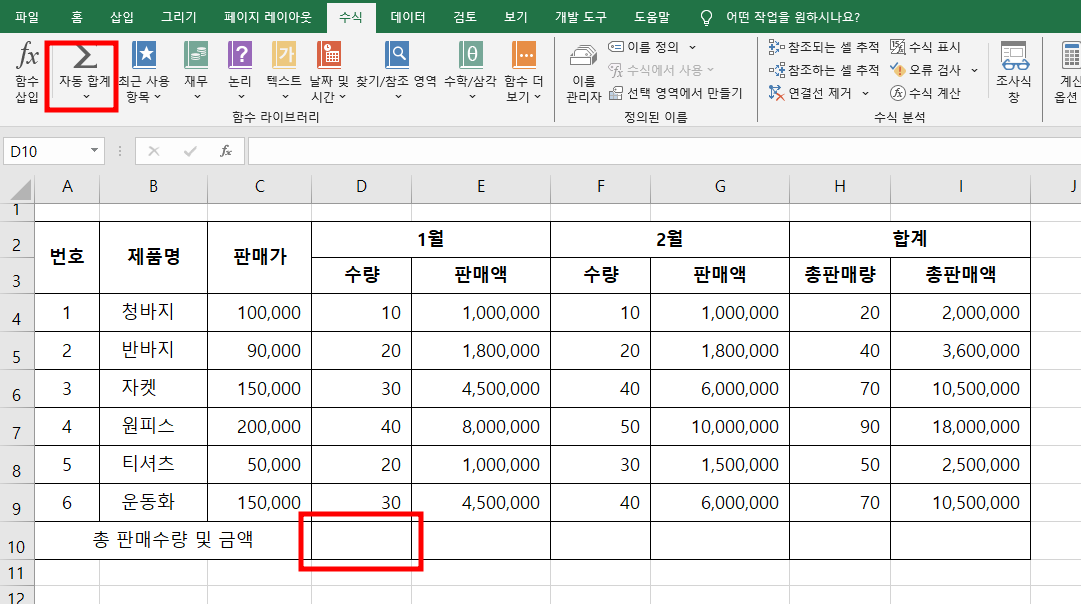1081x604 pixels.
Task: Click the confirm checkmark in formula bar
Action: 190,151
